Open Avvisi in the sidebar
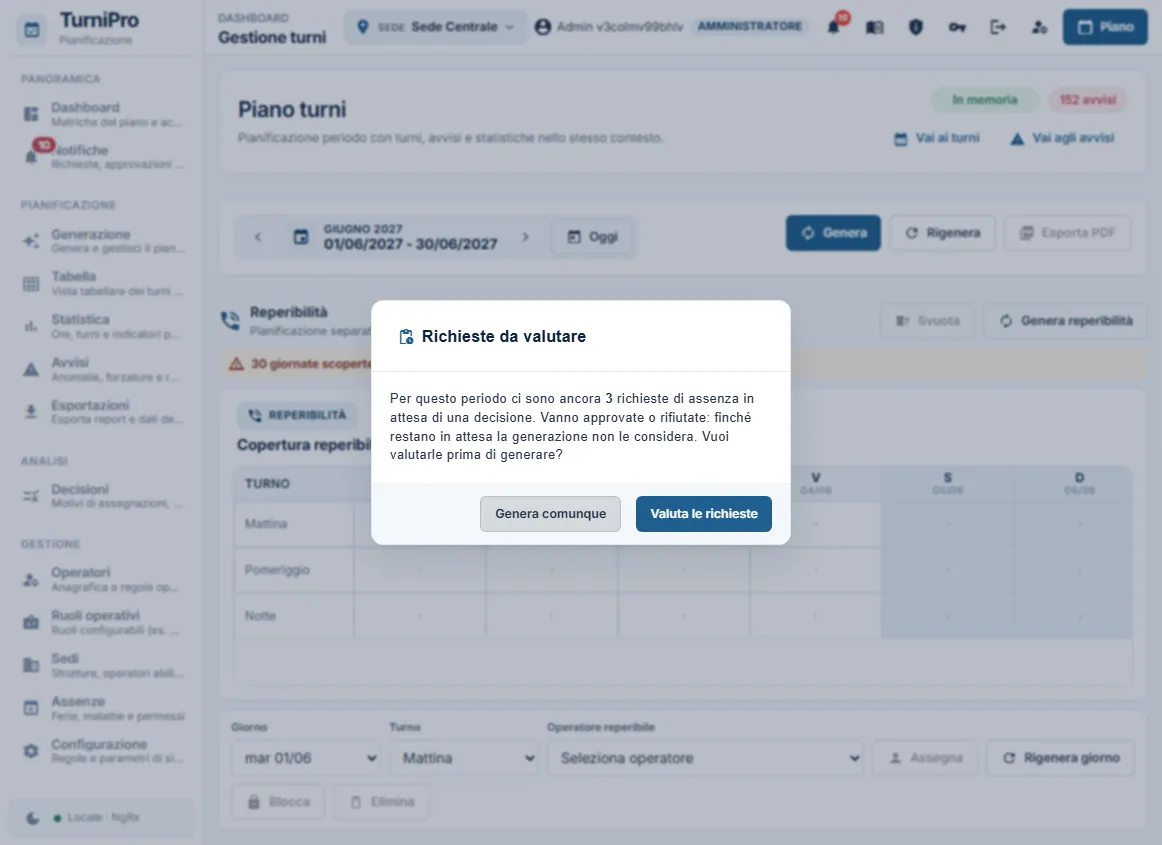 point(102,369)
